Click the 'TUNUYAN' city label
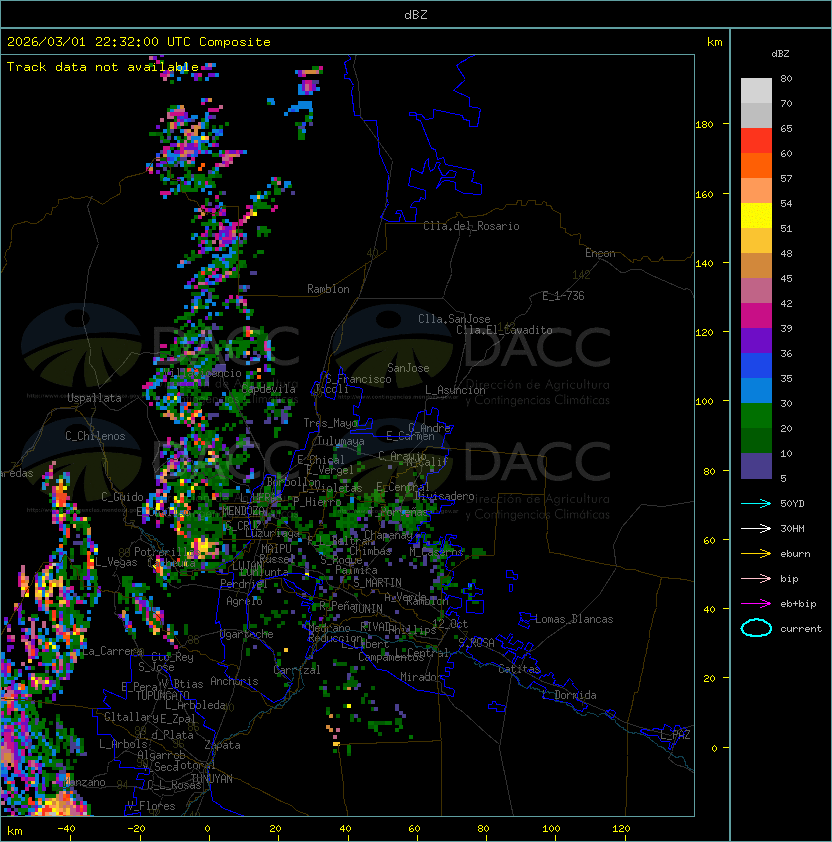 pos(212,779)
